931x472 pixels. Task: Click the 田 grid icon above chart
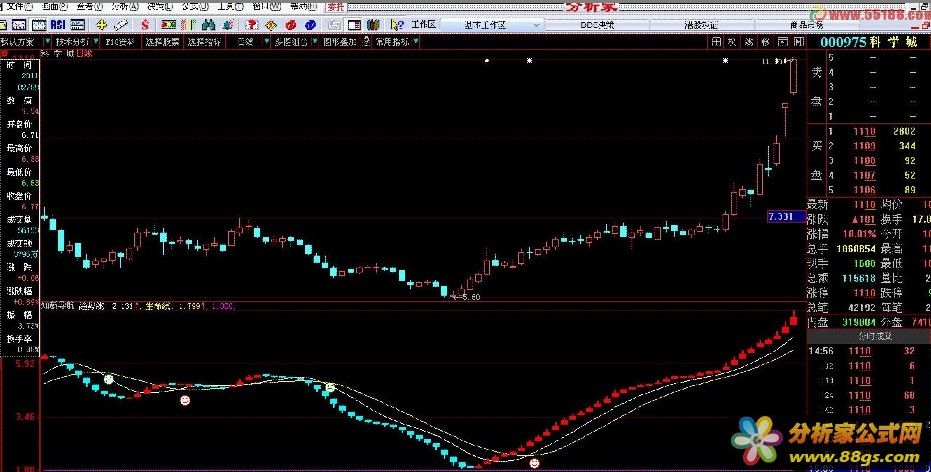pos(717,42)
